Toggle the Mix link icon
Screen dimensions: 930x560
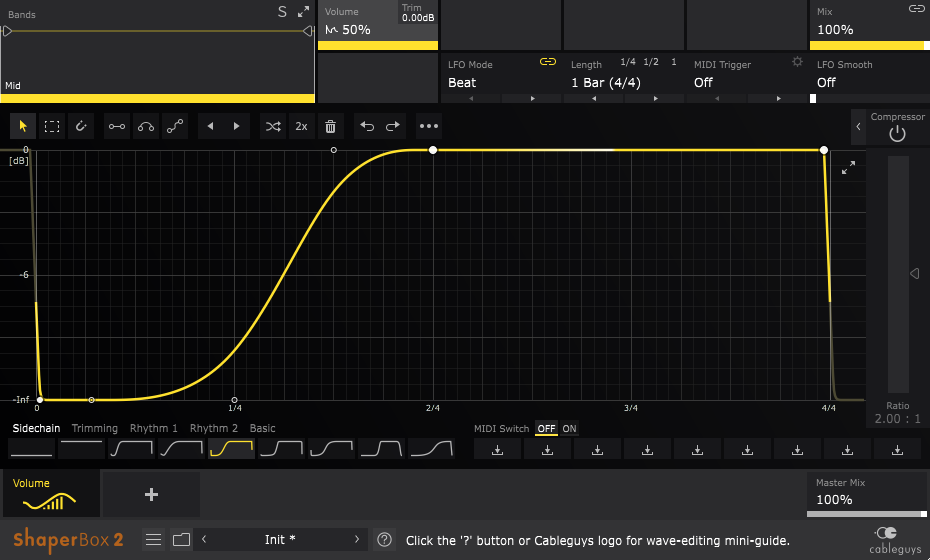(x=916, y=8)
